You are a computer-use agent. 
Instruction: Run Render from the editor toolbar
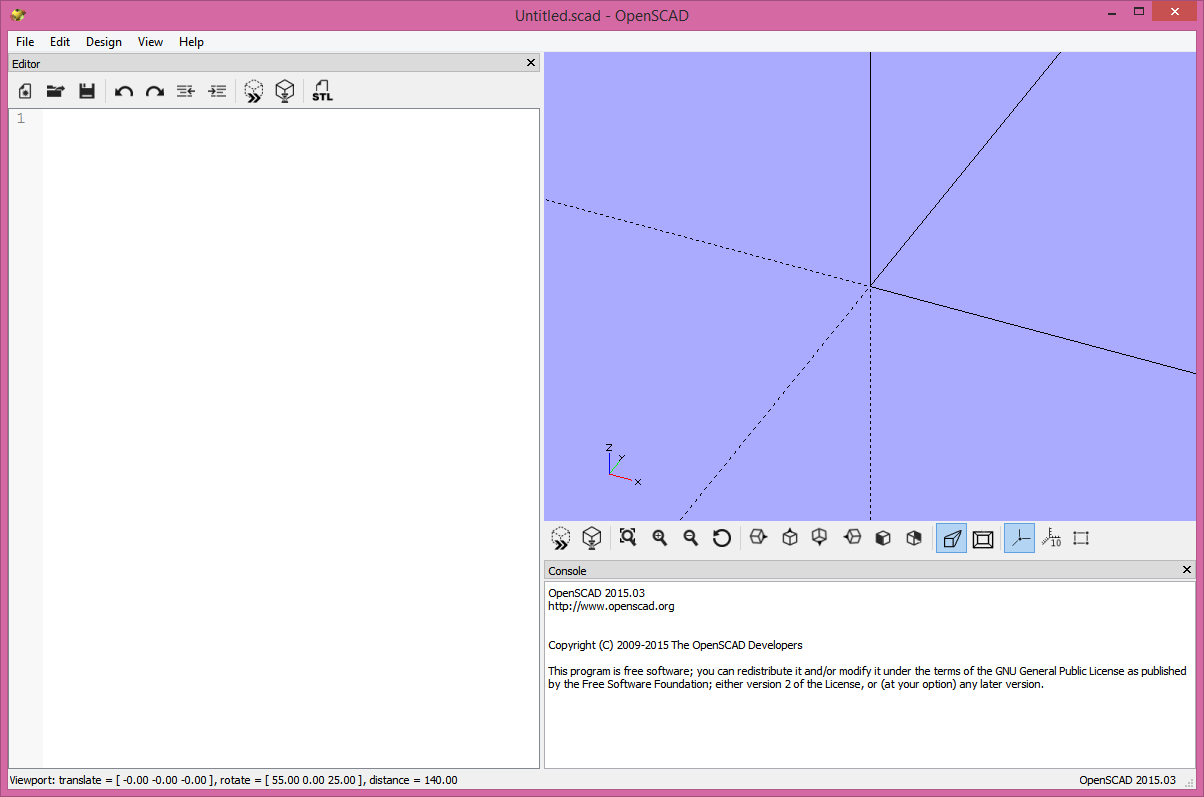pyautogui.click(x=285, y=91)
